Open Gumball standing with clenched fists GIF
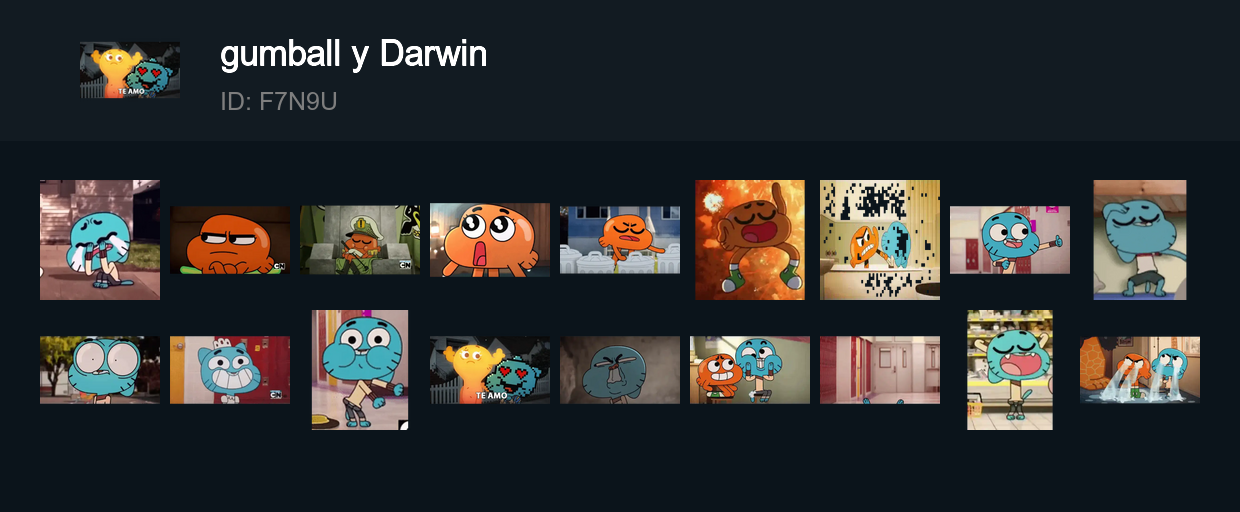 (x=360, y=370)
